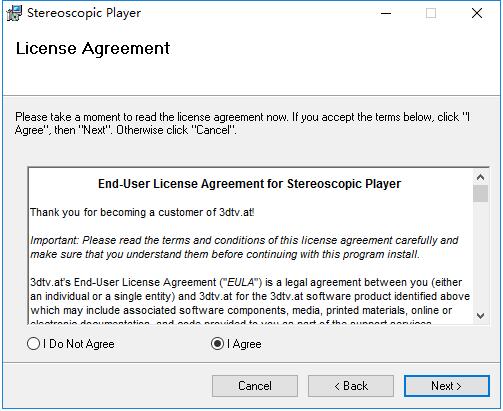Image resolution: width=503 pixels, height=411 pixels.
Task: Click the Stereoscopic Player installer icon
Action: (14, 13)
